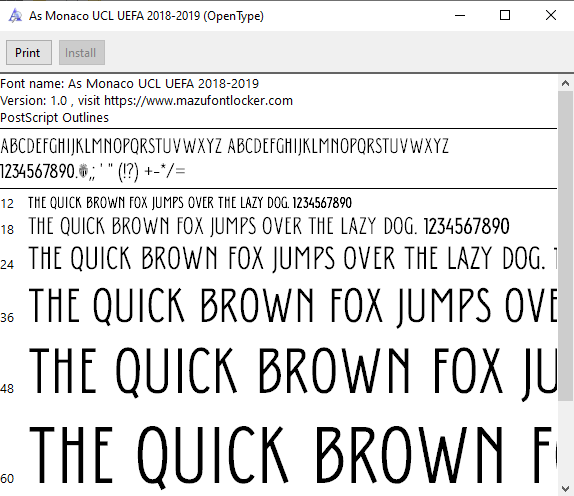Click the scrollbar up arrow
This screenshot has width=574, height=496.
tap(565, 83)
